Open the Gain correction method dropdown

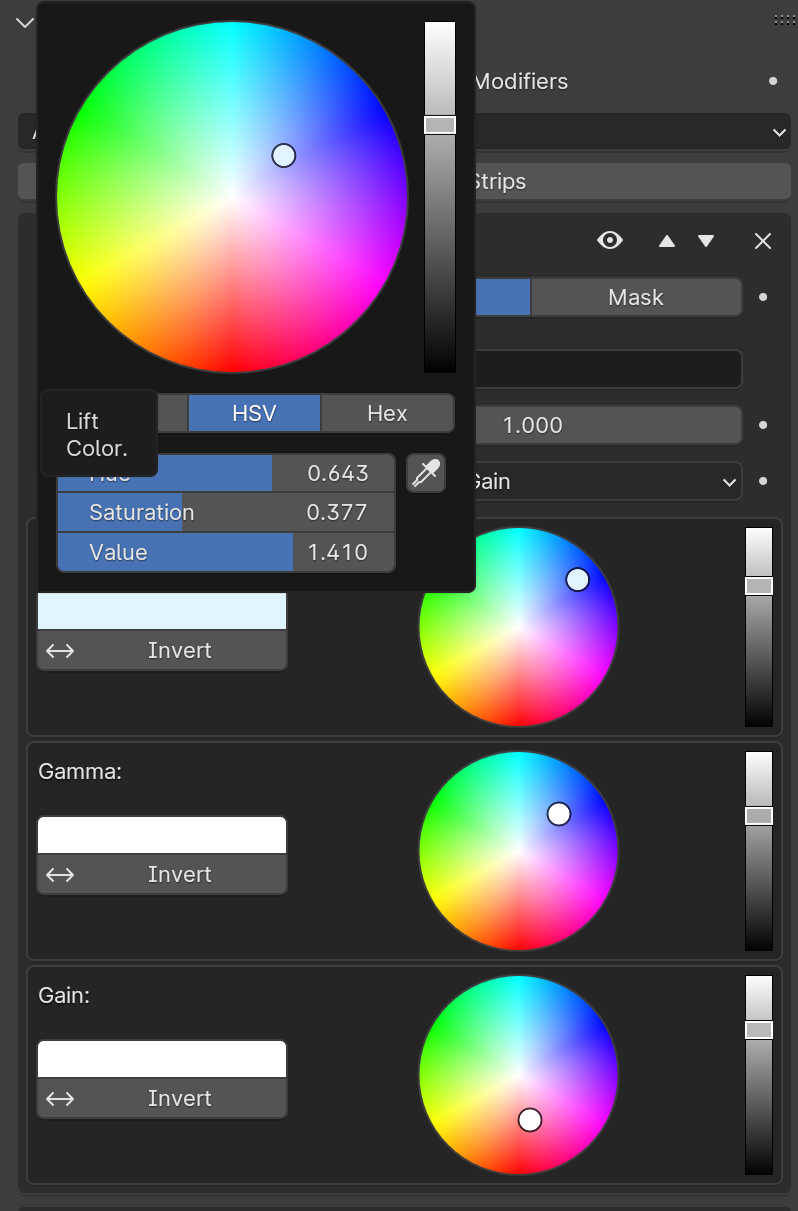point(607,481)
